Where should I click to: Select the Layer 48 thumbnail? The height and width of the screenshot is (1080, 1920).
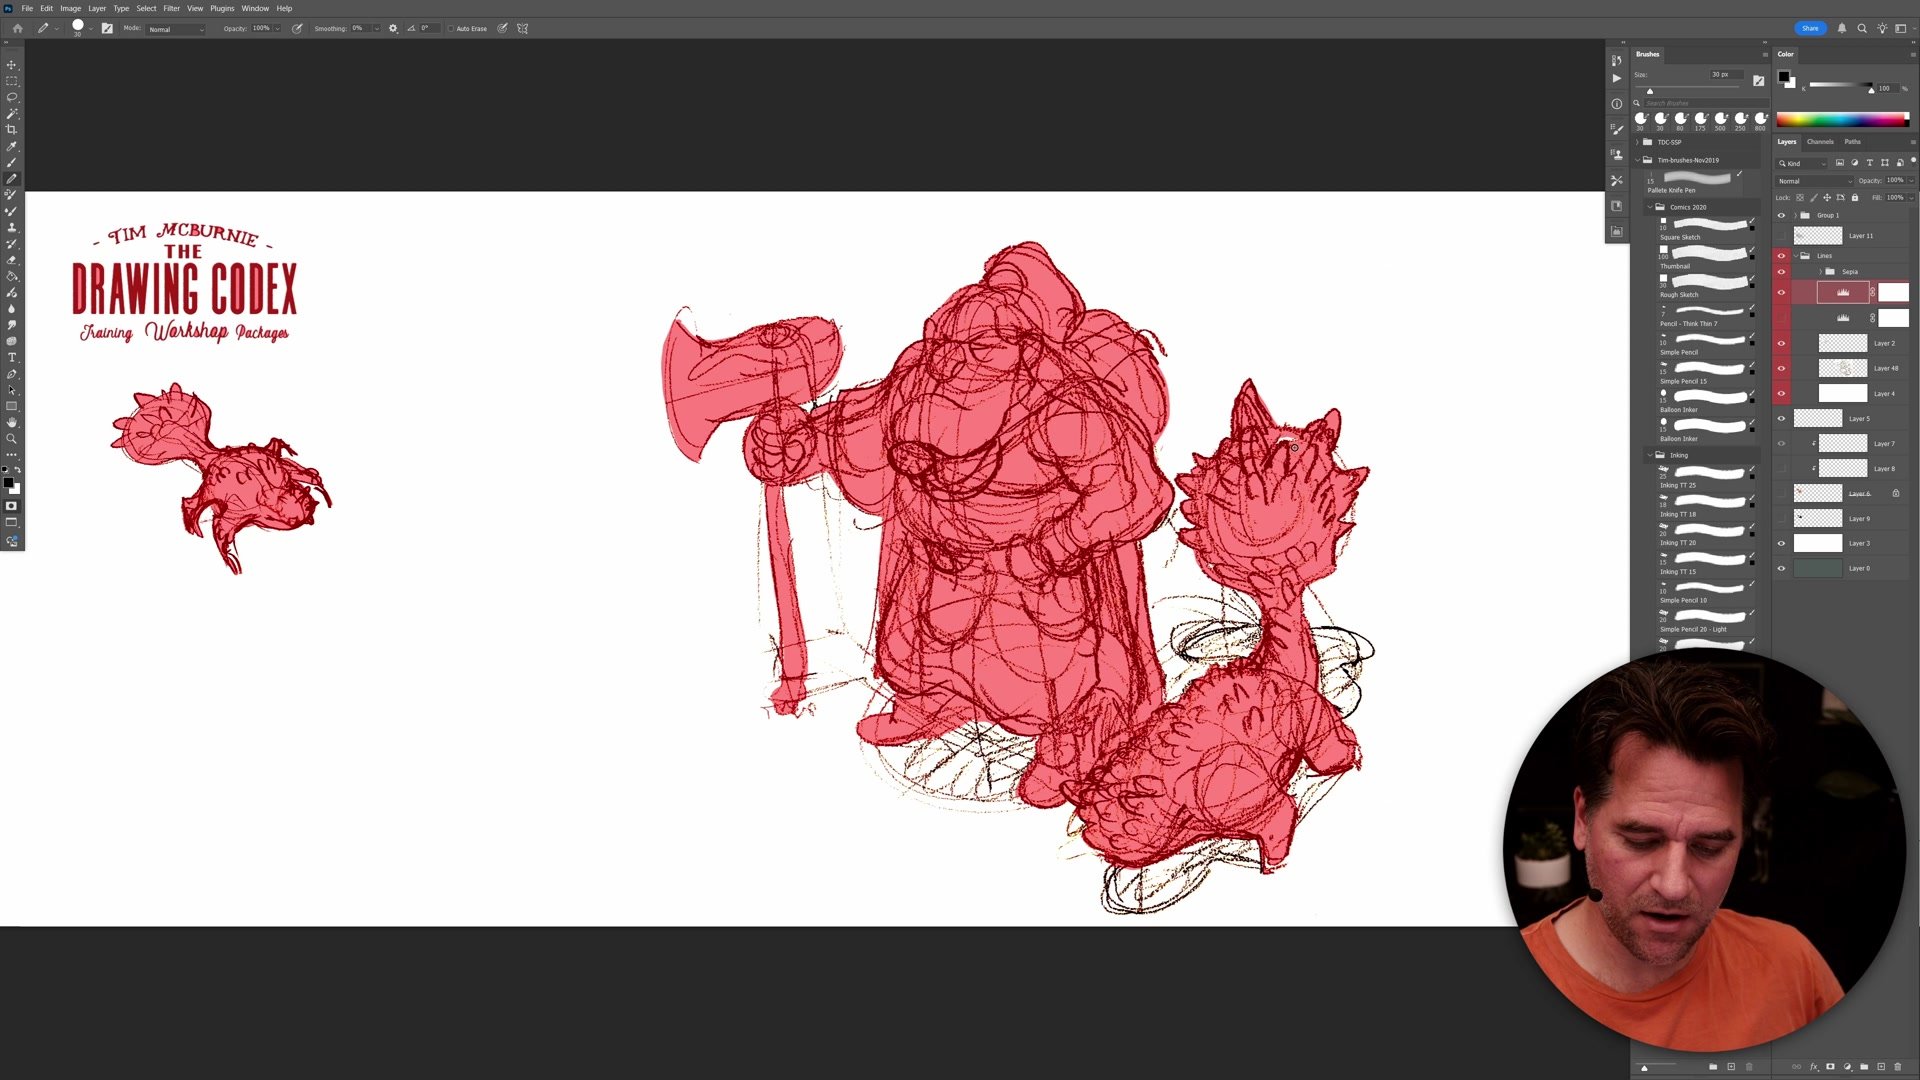point(1842,368)
